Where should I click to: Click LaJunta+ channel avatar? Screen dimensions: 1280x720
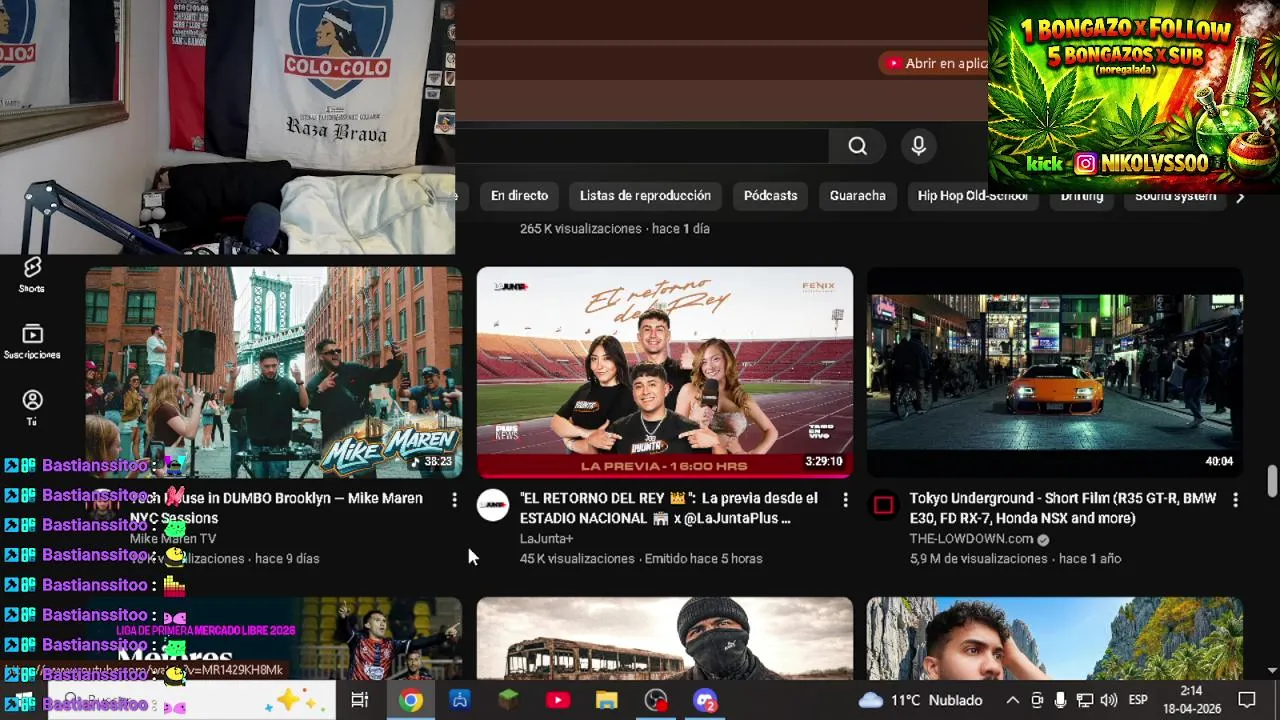493,505
